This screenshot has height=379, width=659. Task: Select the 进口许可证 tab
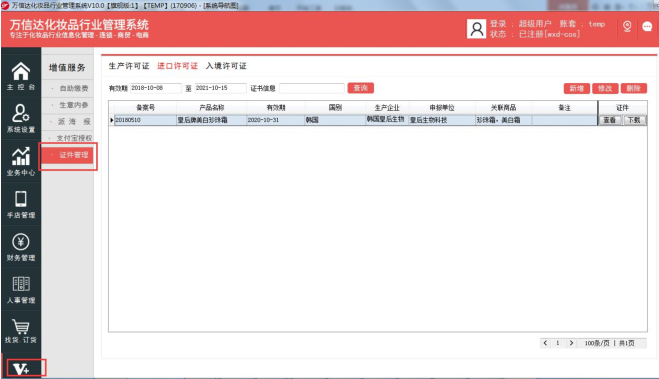point(177,66)
